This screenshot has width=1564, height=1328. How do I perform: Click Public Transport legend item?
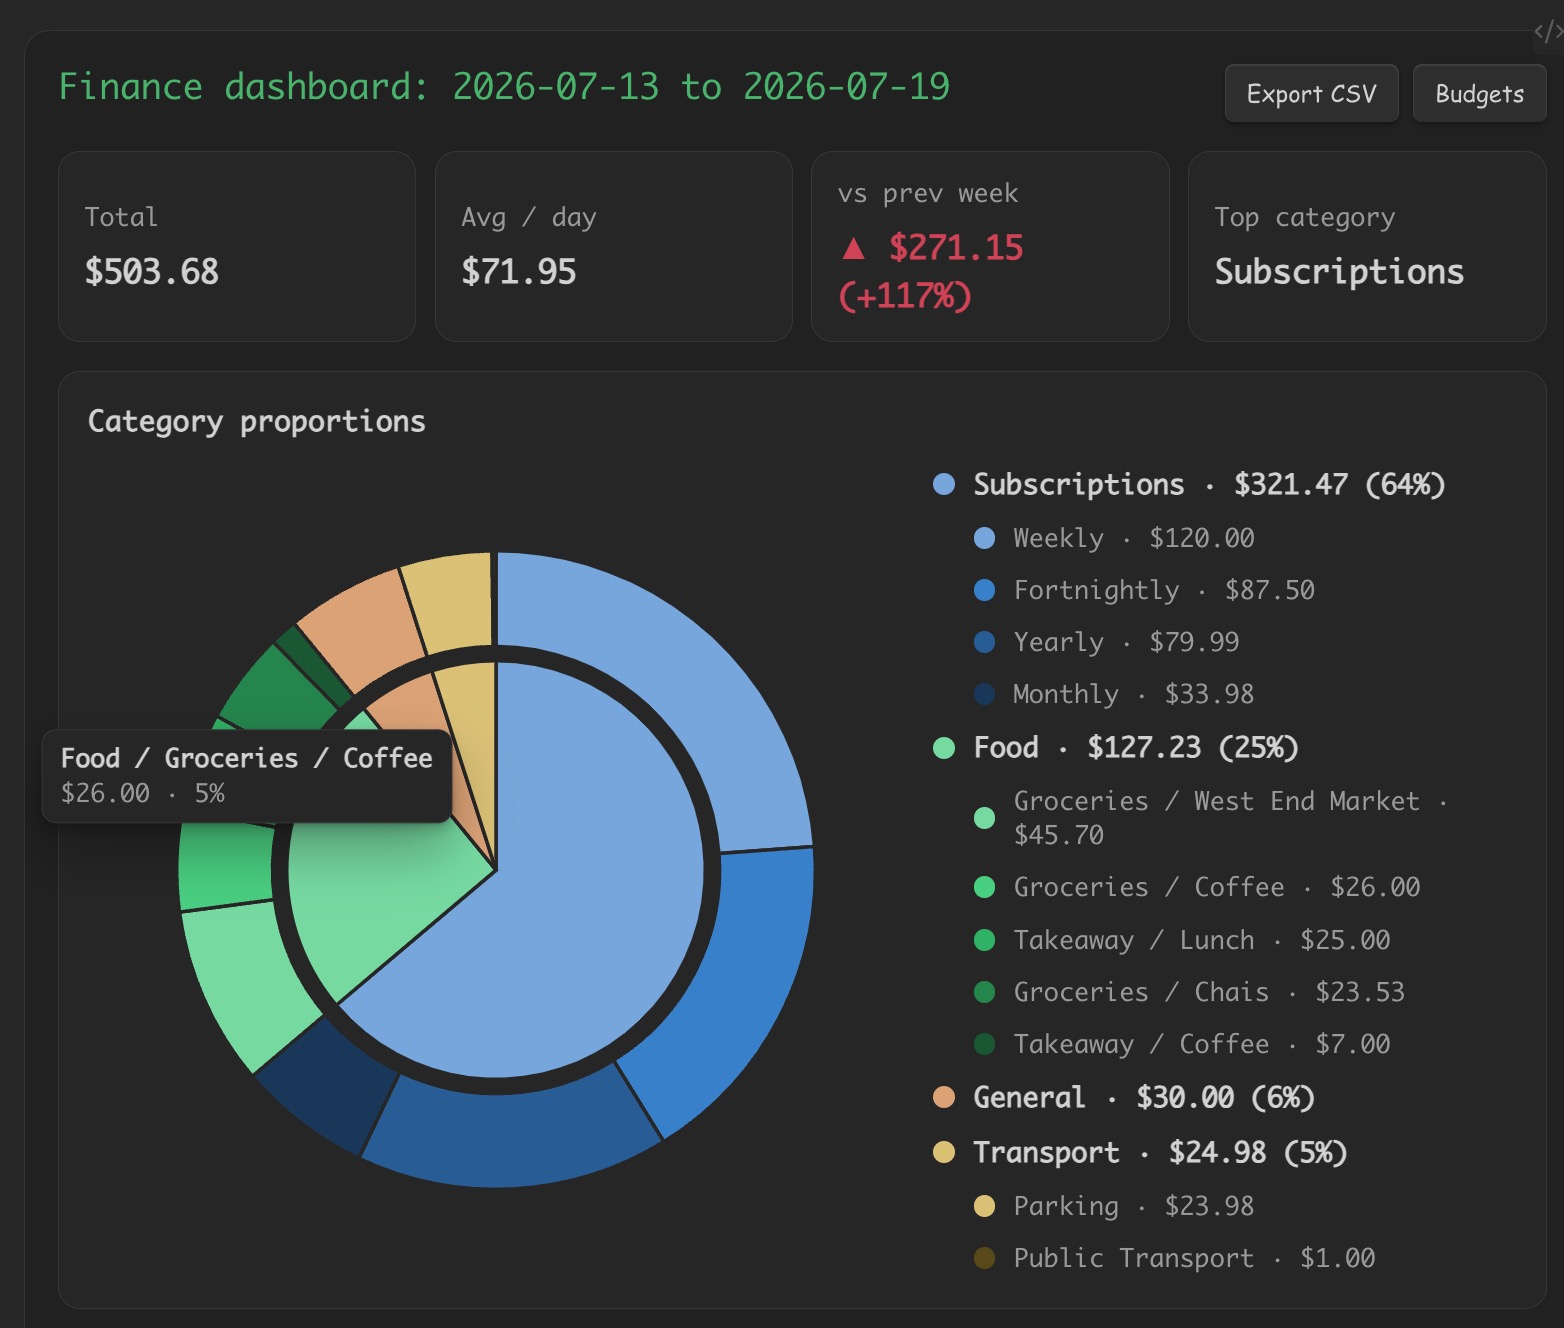[x=1174, y=1258]
